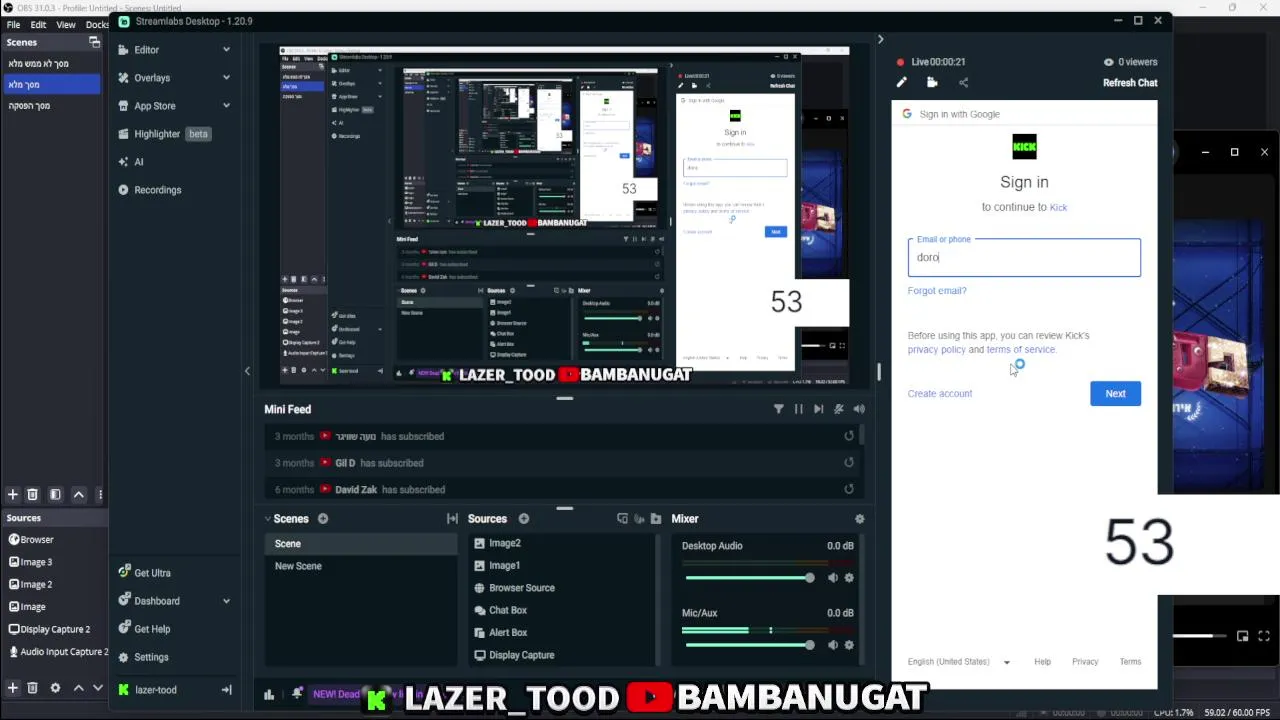Expand the Dashboard chevron
The height and width of the screenshot is (720, 1280).
(x=226, y=601)
